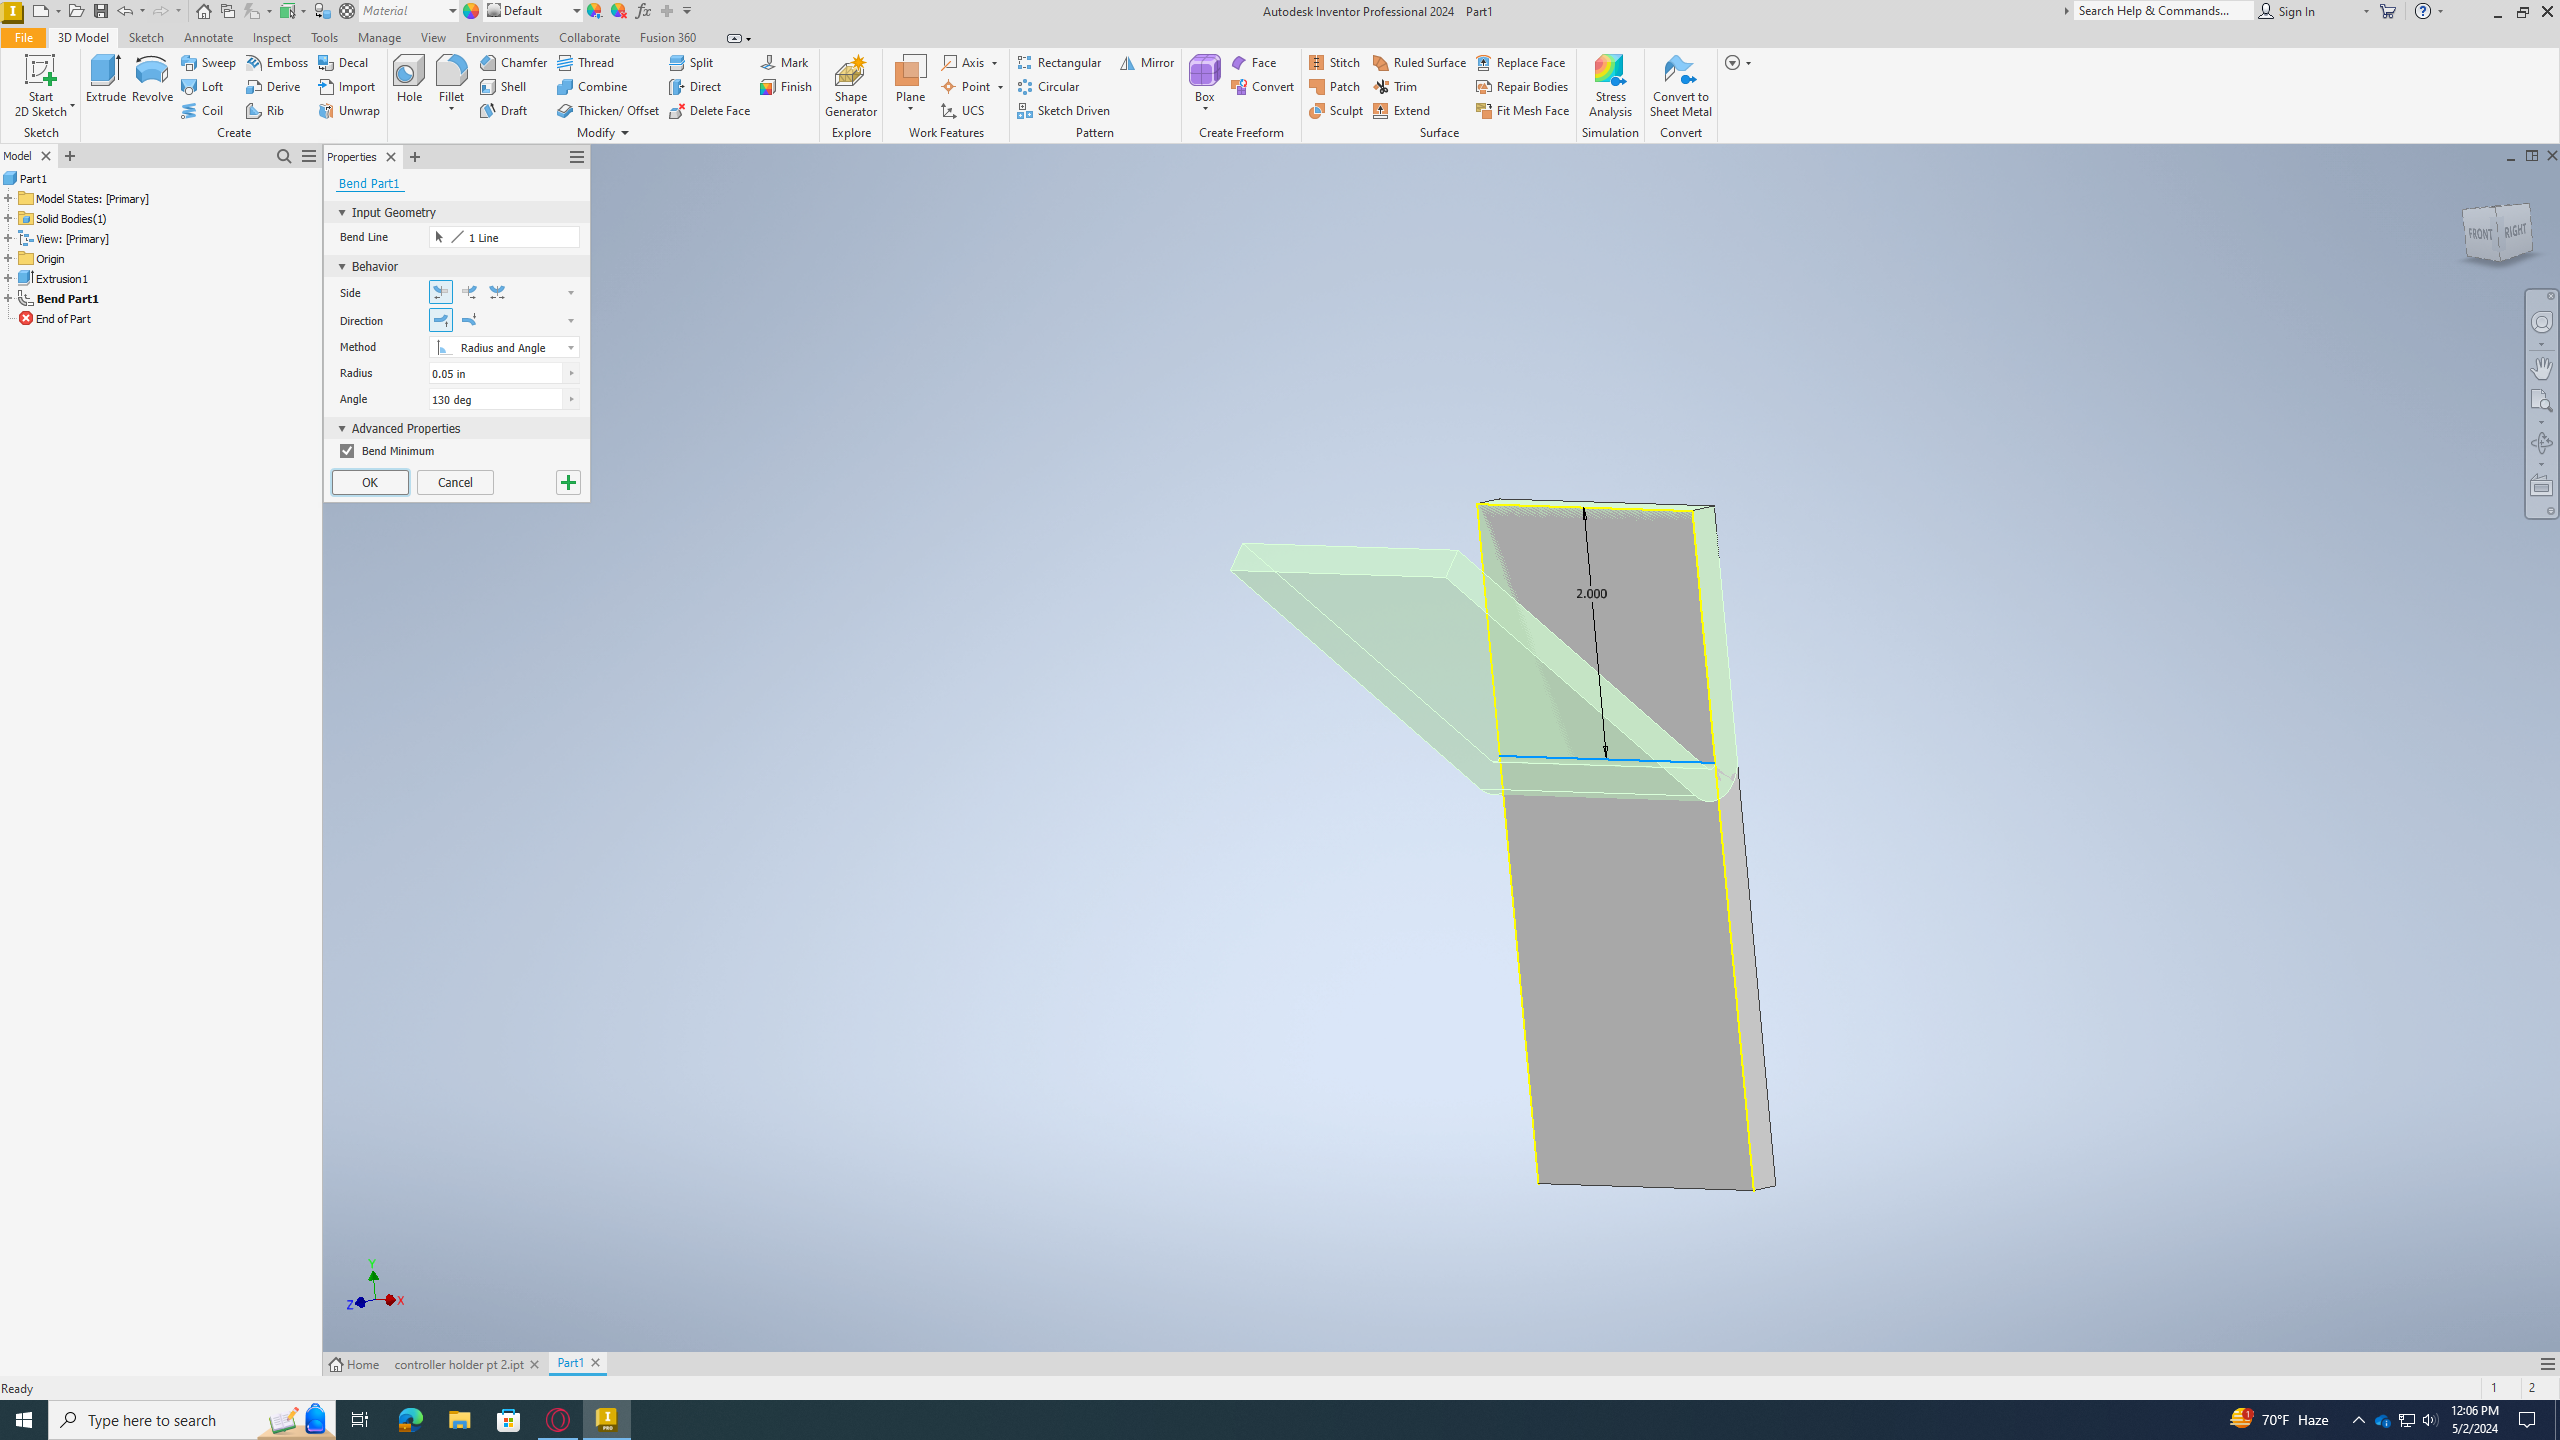2560x1440 pixels.
Task: Click the green apply-and-new plus button
Action: click(568, 482)
